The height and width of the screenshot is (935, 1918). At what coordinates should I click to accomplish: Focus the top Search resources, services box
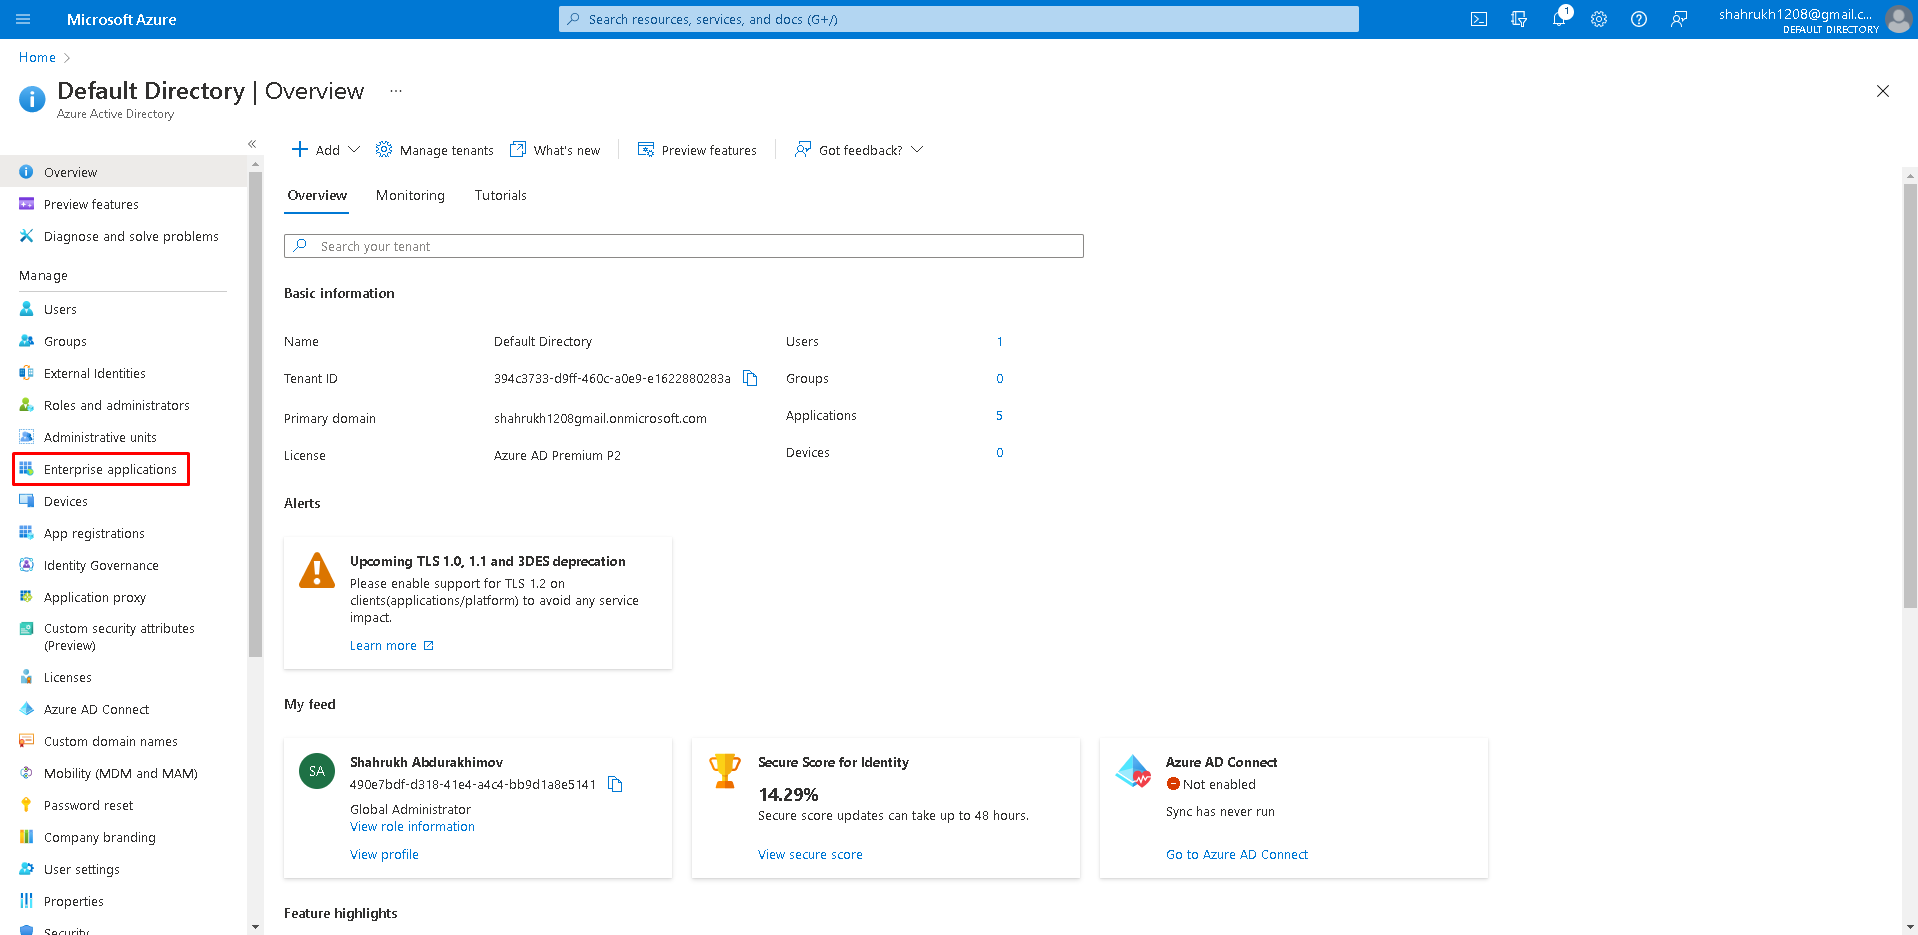tap(958, 19)
